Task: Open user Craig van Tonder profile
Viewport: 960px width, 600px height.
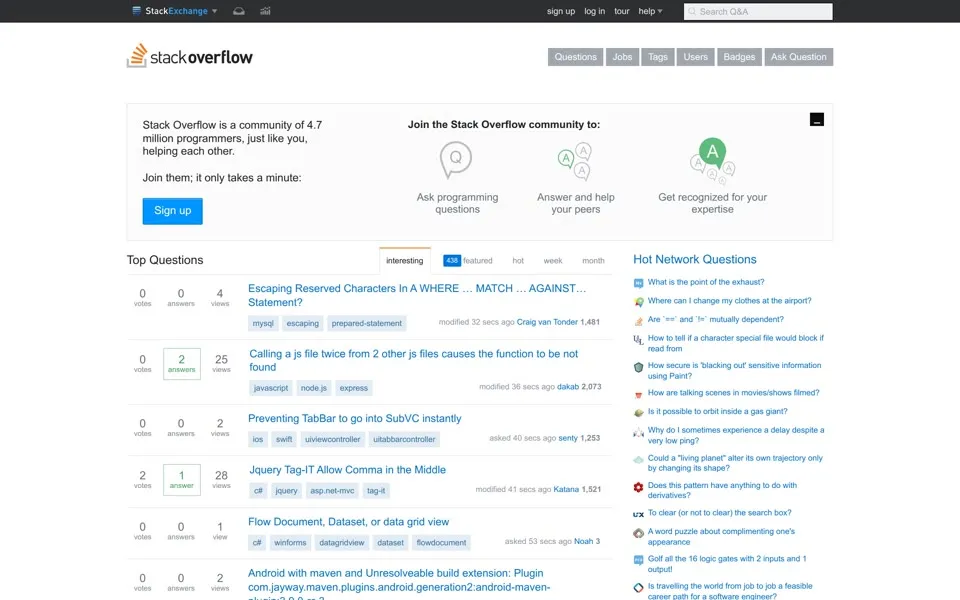Action: click(x=547, y=322)
